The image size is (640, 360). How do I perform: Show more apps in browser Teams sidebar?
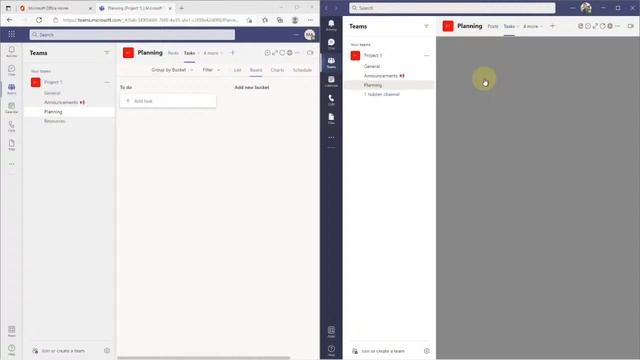pos(11,164)
